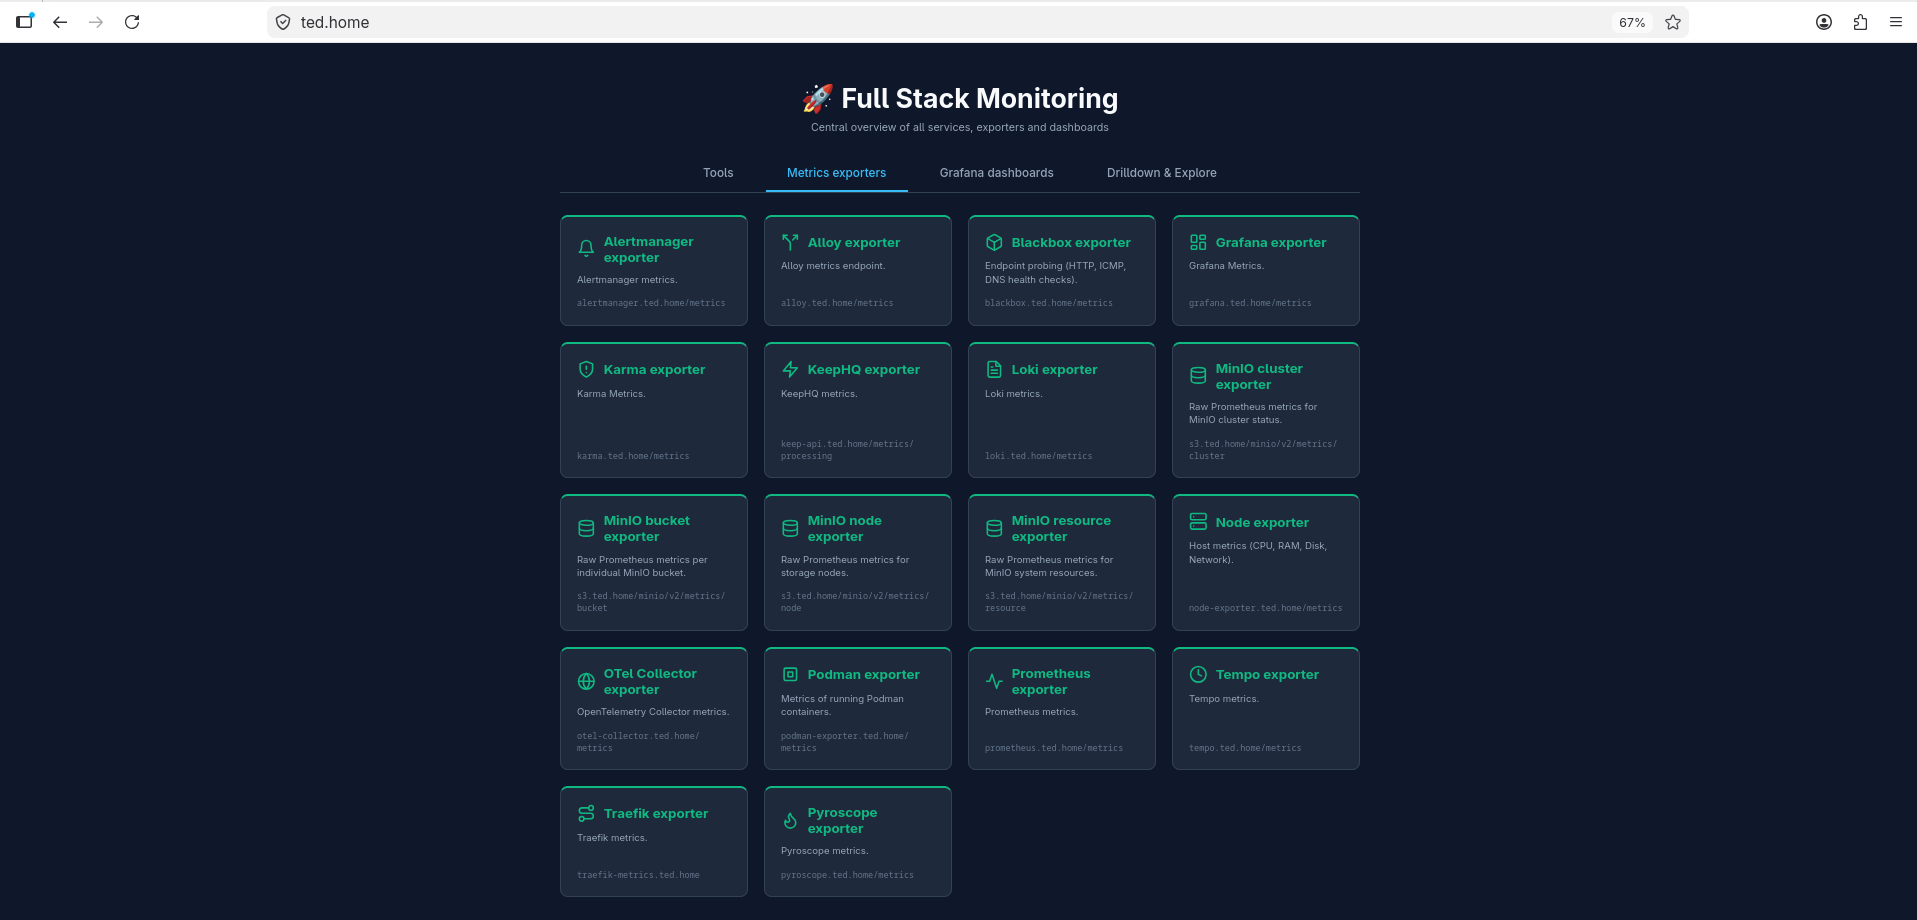Click the container icon on Podman exporter card
The height and width of the screenshot is (920, 1917).
790,674
